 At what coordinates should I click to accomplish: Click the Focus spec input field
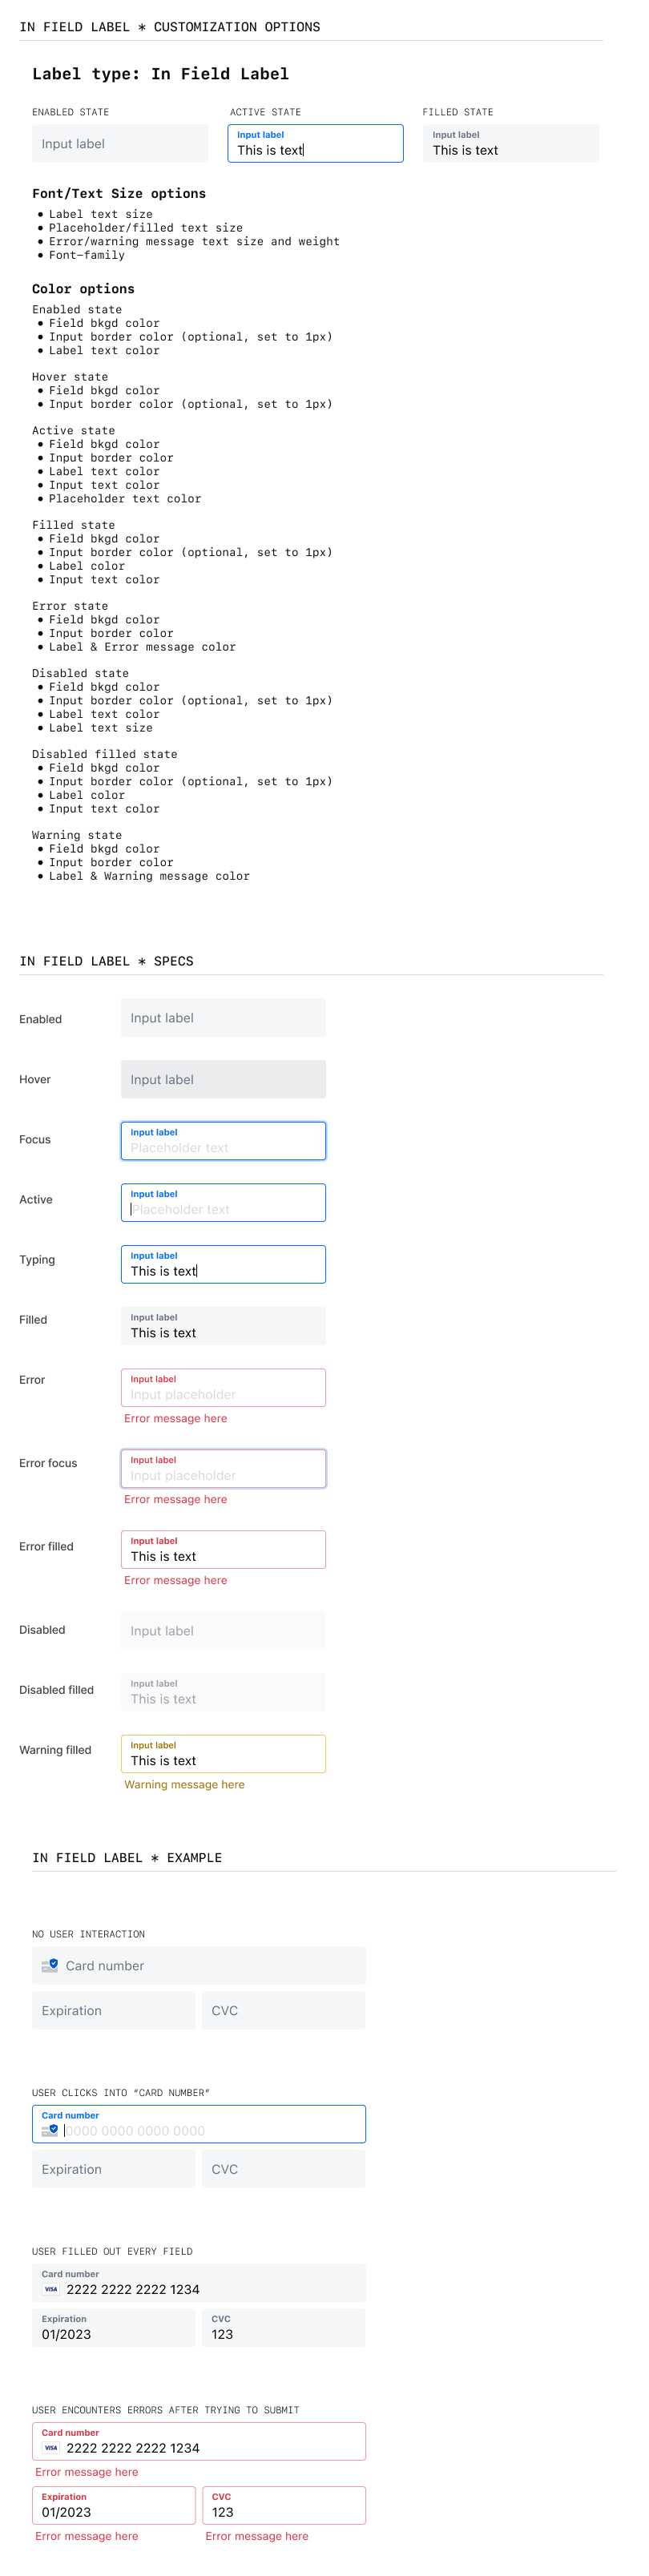(x=223, y=1141)
